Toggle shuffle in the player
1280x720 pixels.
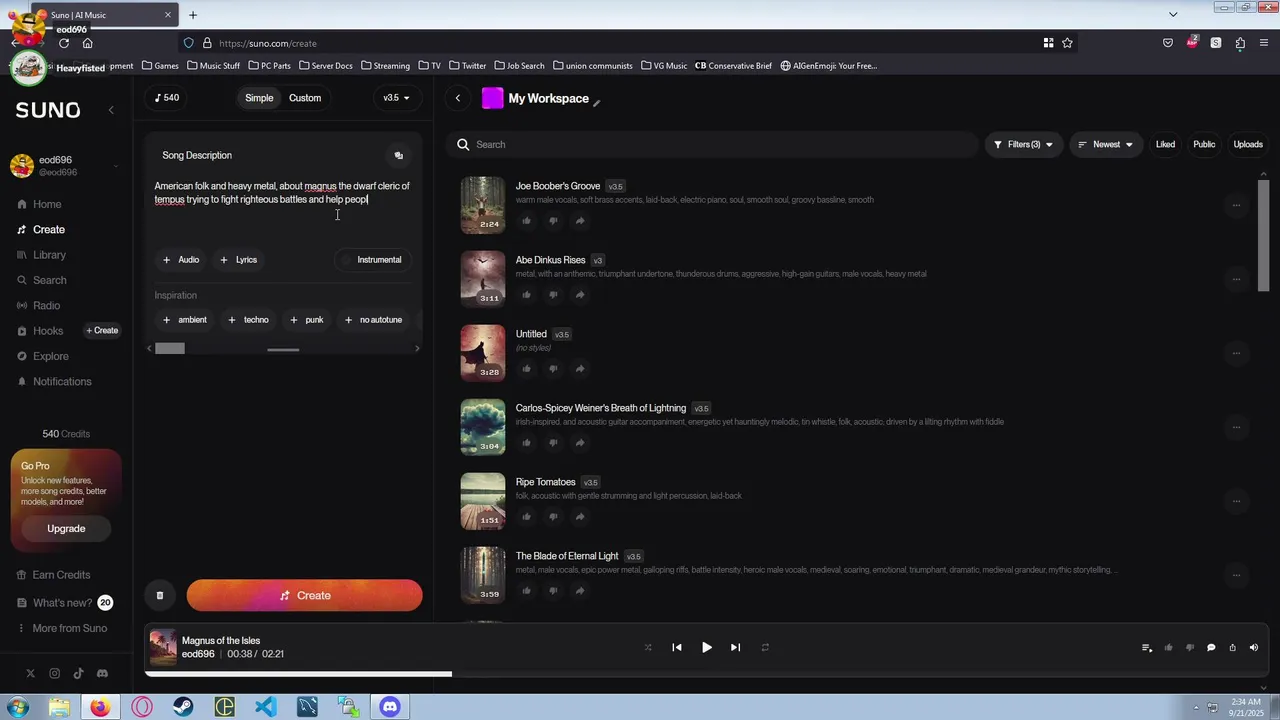[x=648, y=648]
